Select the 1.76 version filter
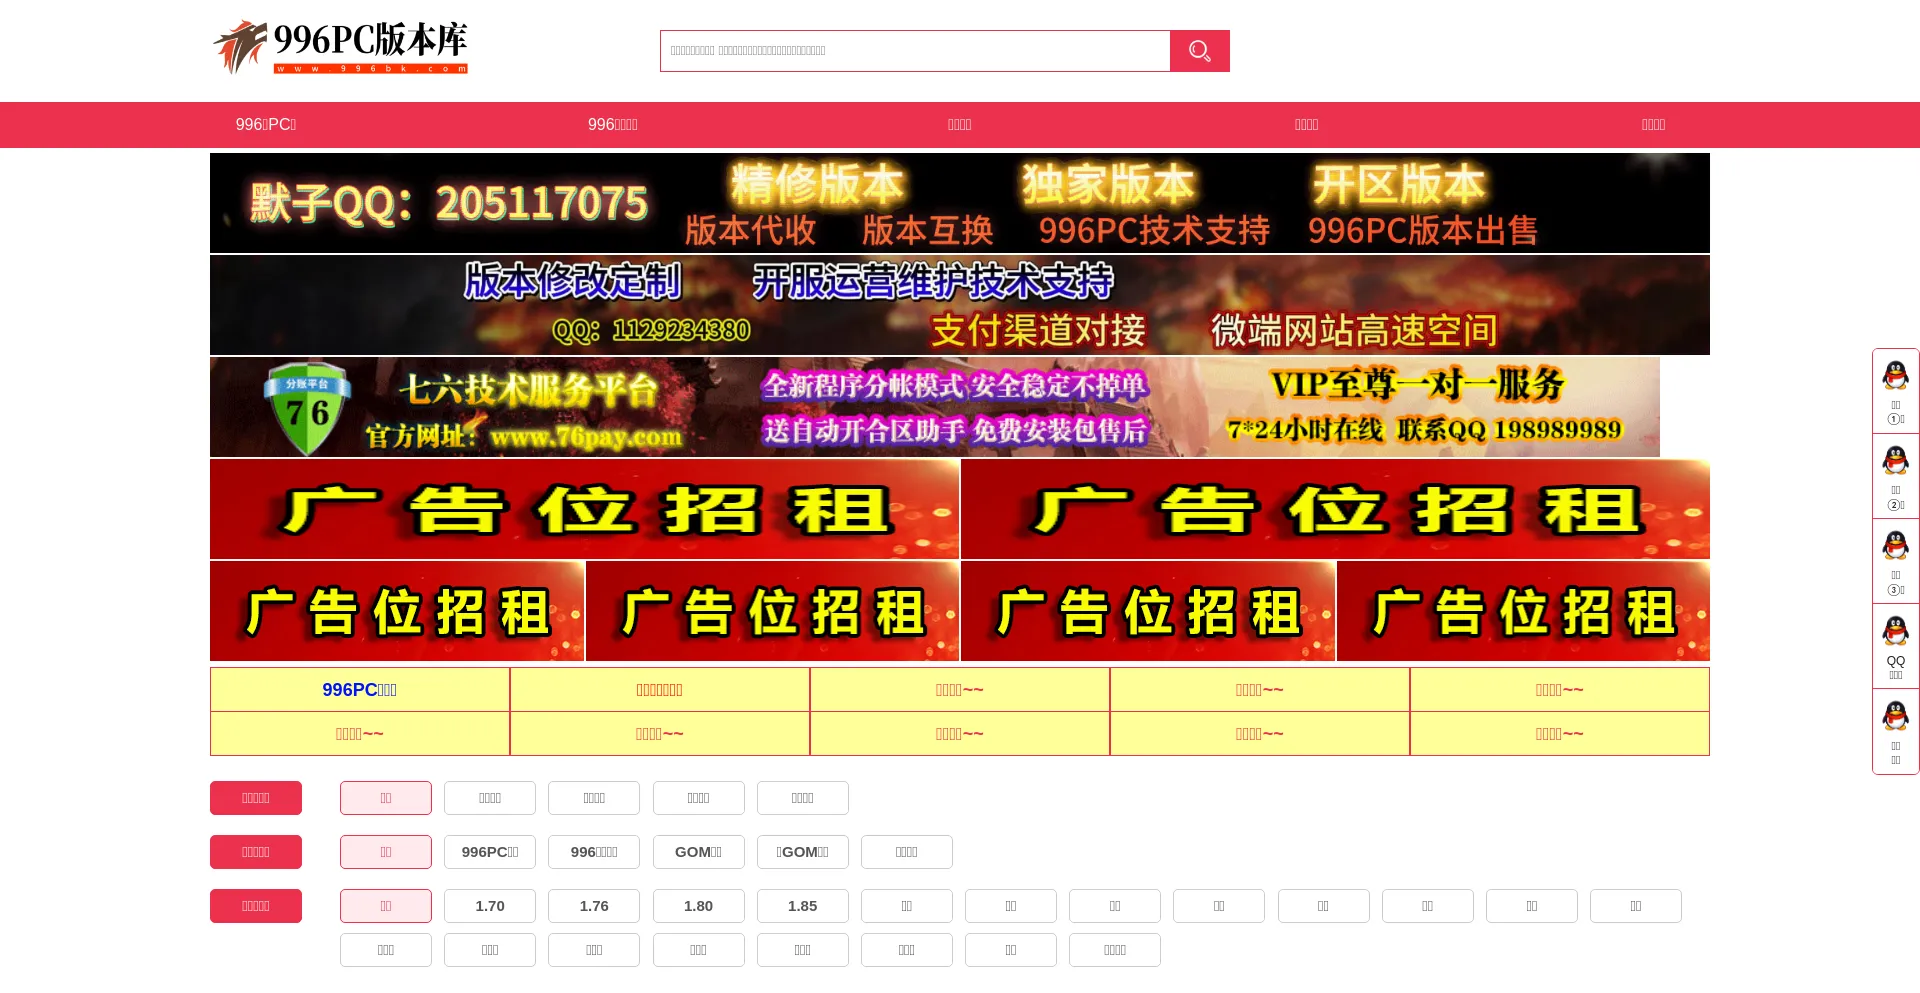 pyautogui.click(x=594, y=906)
